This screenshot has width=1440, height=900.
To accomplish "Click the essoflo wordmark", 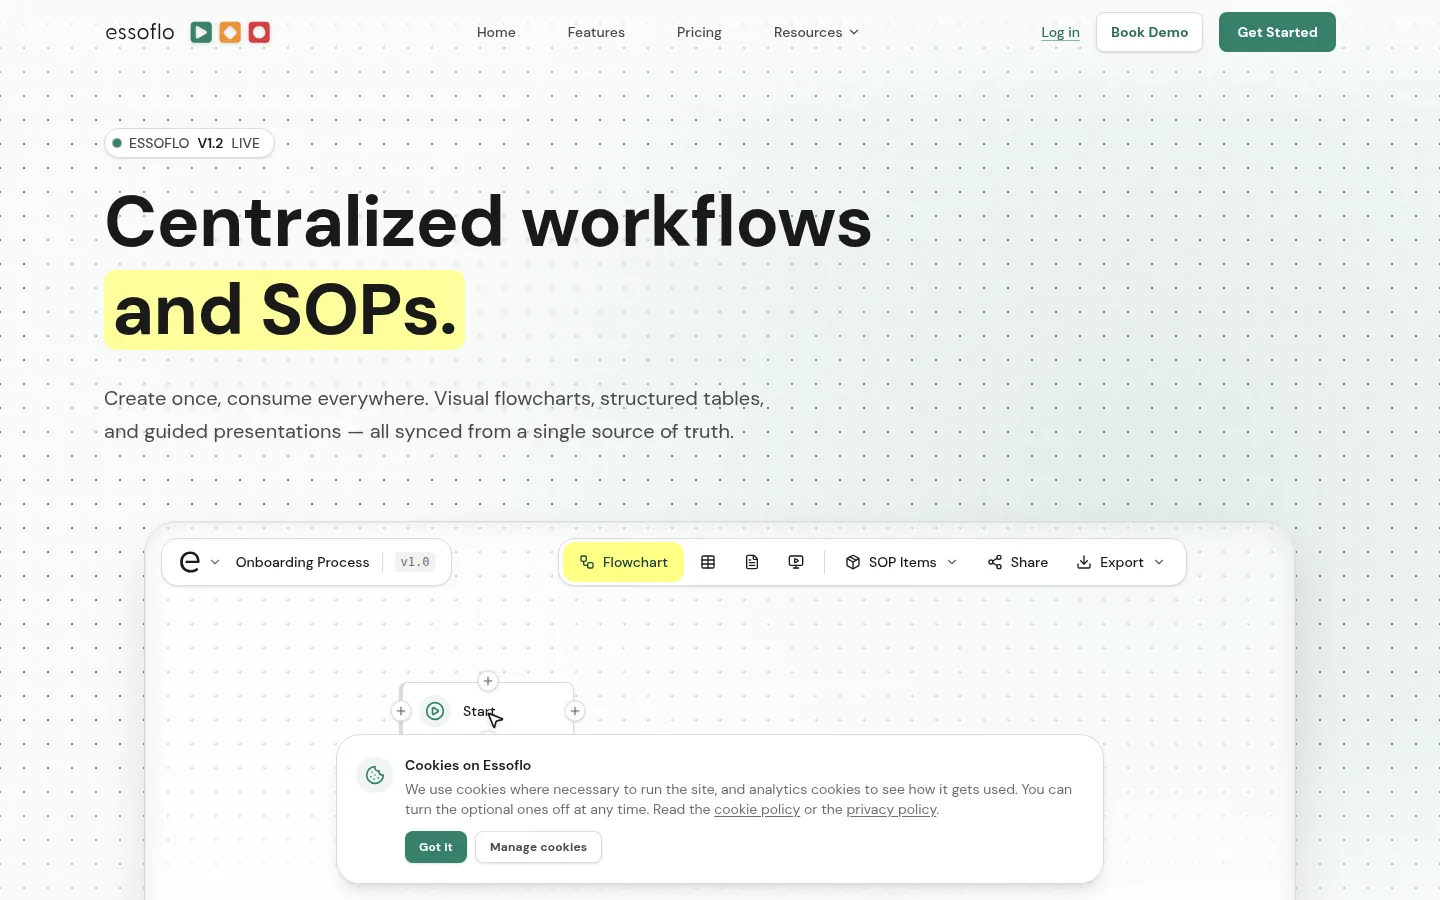I will [140, 32].
